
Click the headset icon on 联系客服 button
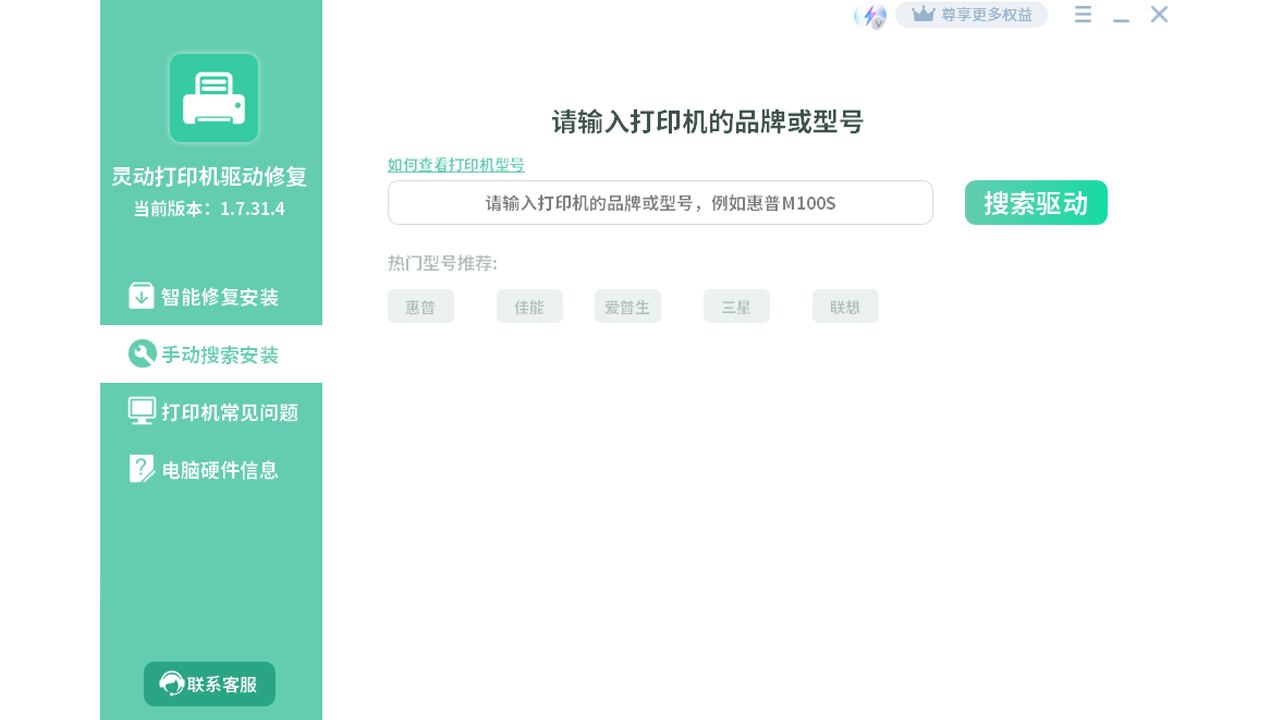point(172,684)
